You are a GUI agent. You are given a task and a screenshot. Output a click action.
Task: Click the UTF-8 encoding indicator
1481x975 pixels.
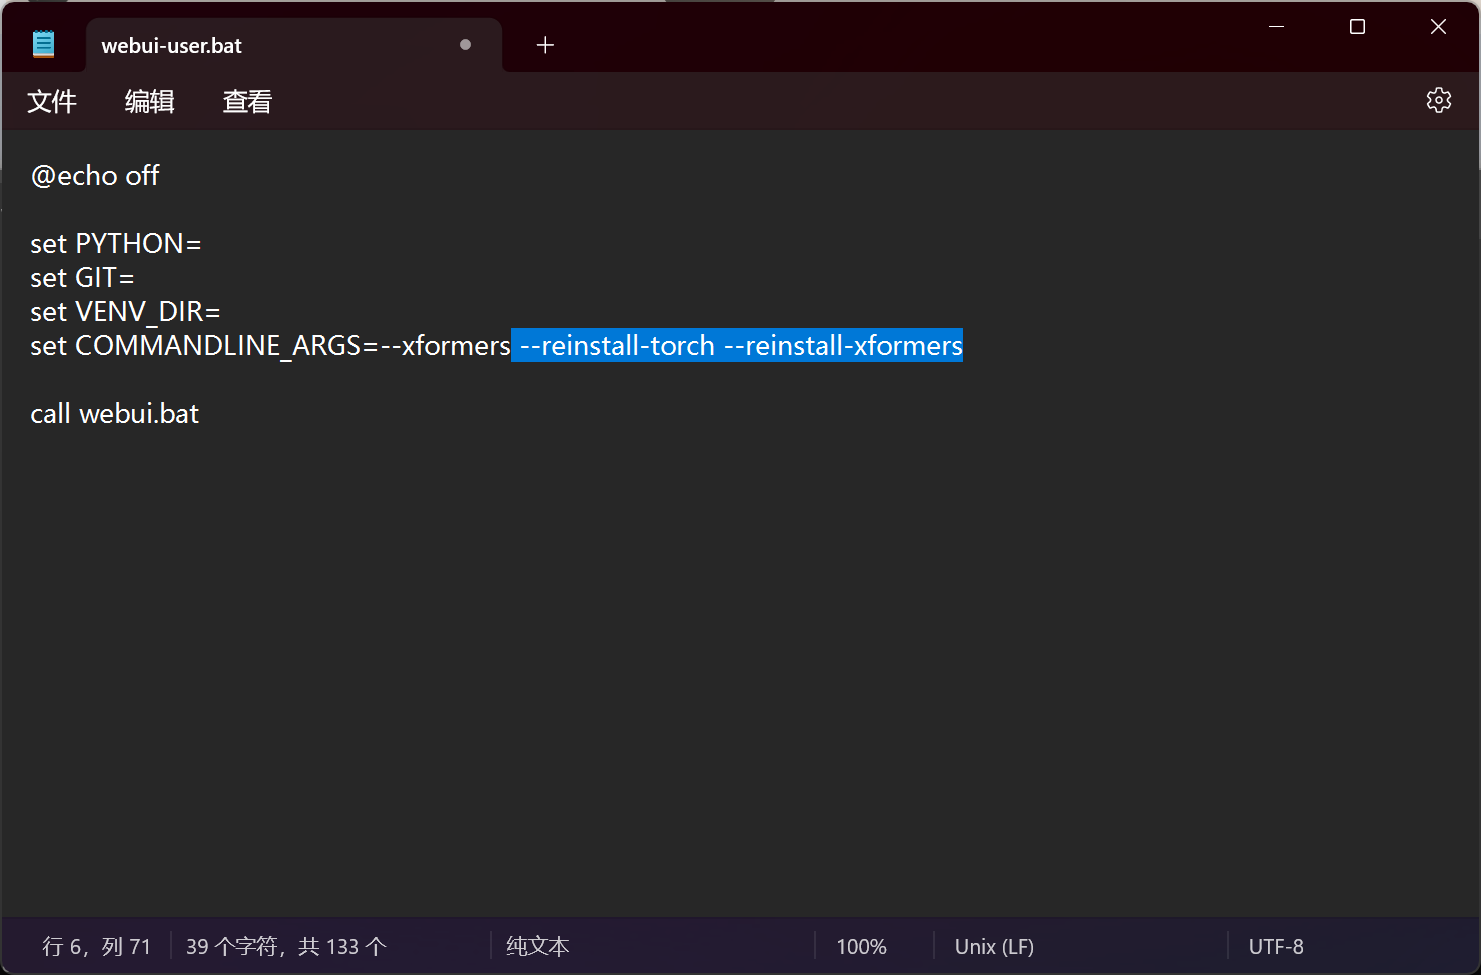coord(1276,946)
